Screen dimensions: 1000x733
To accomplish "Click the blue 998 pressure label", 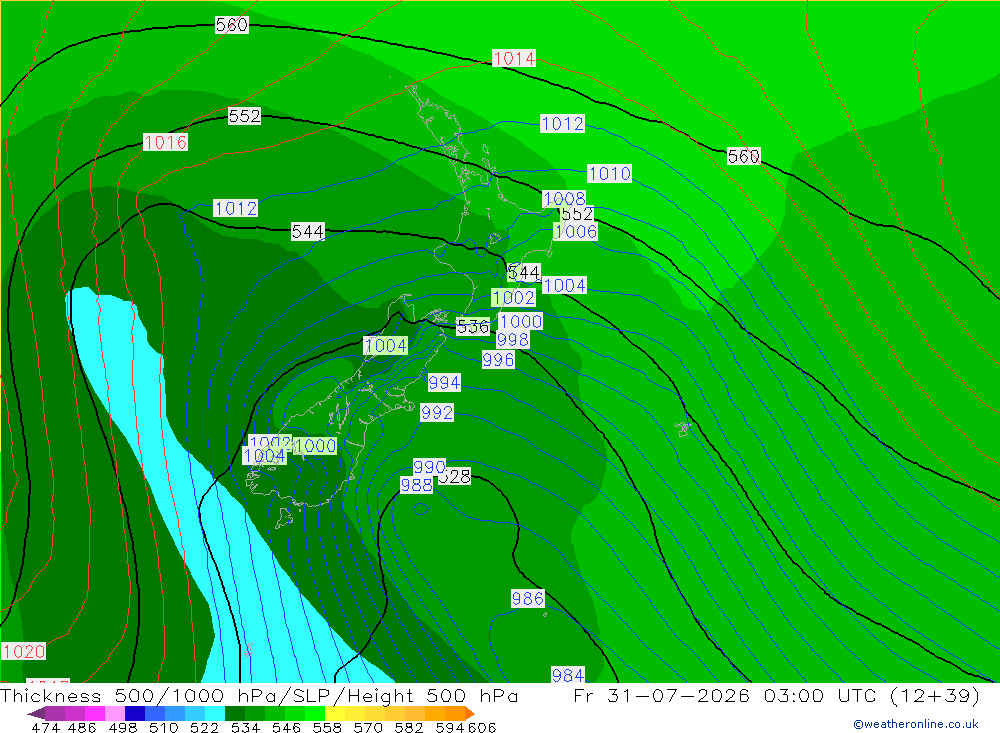I will click(513, 340).
